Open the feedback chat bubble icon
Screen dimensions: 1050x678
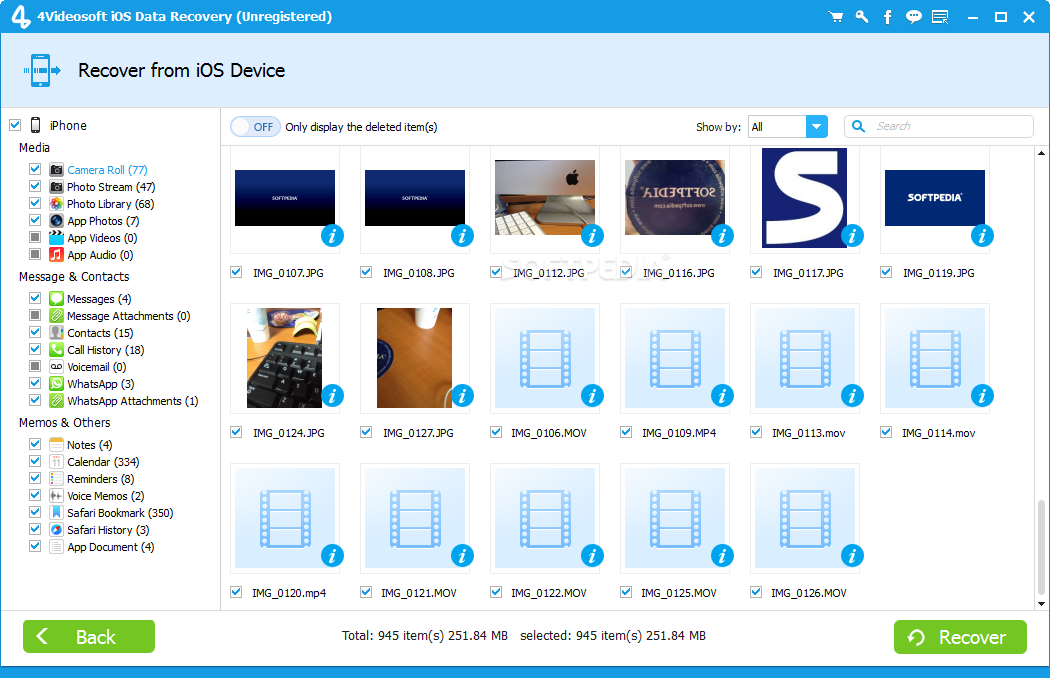pos(913,17)
